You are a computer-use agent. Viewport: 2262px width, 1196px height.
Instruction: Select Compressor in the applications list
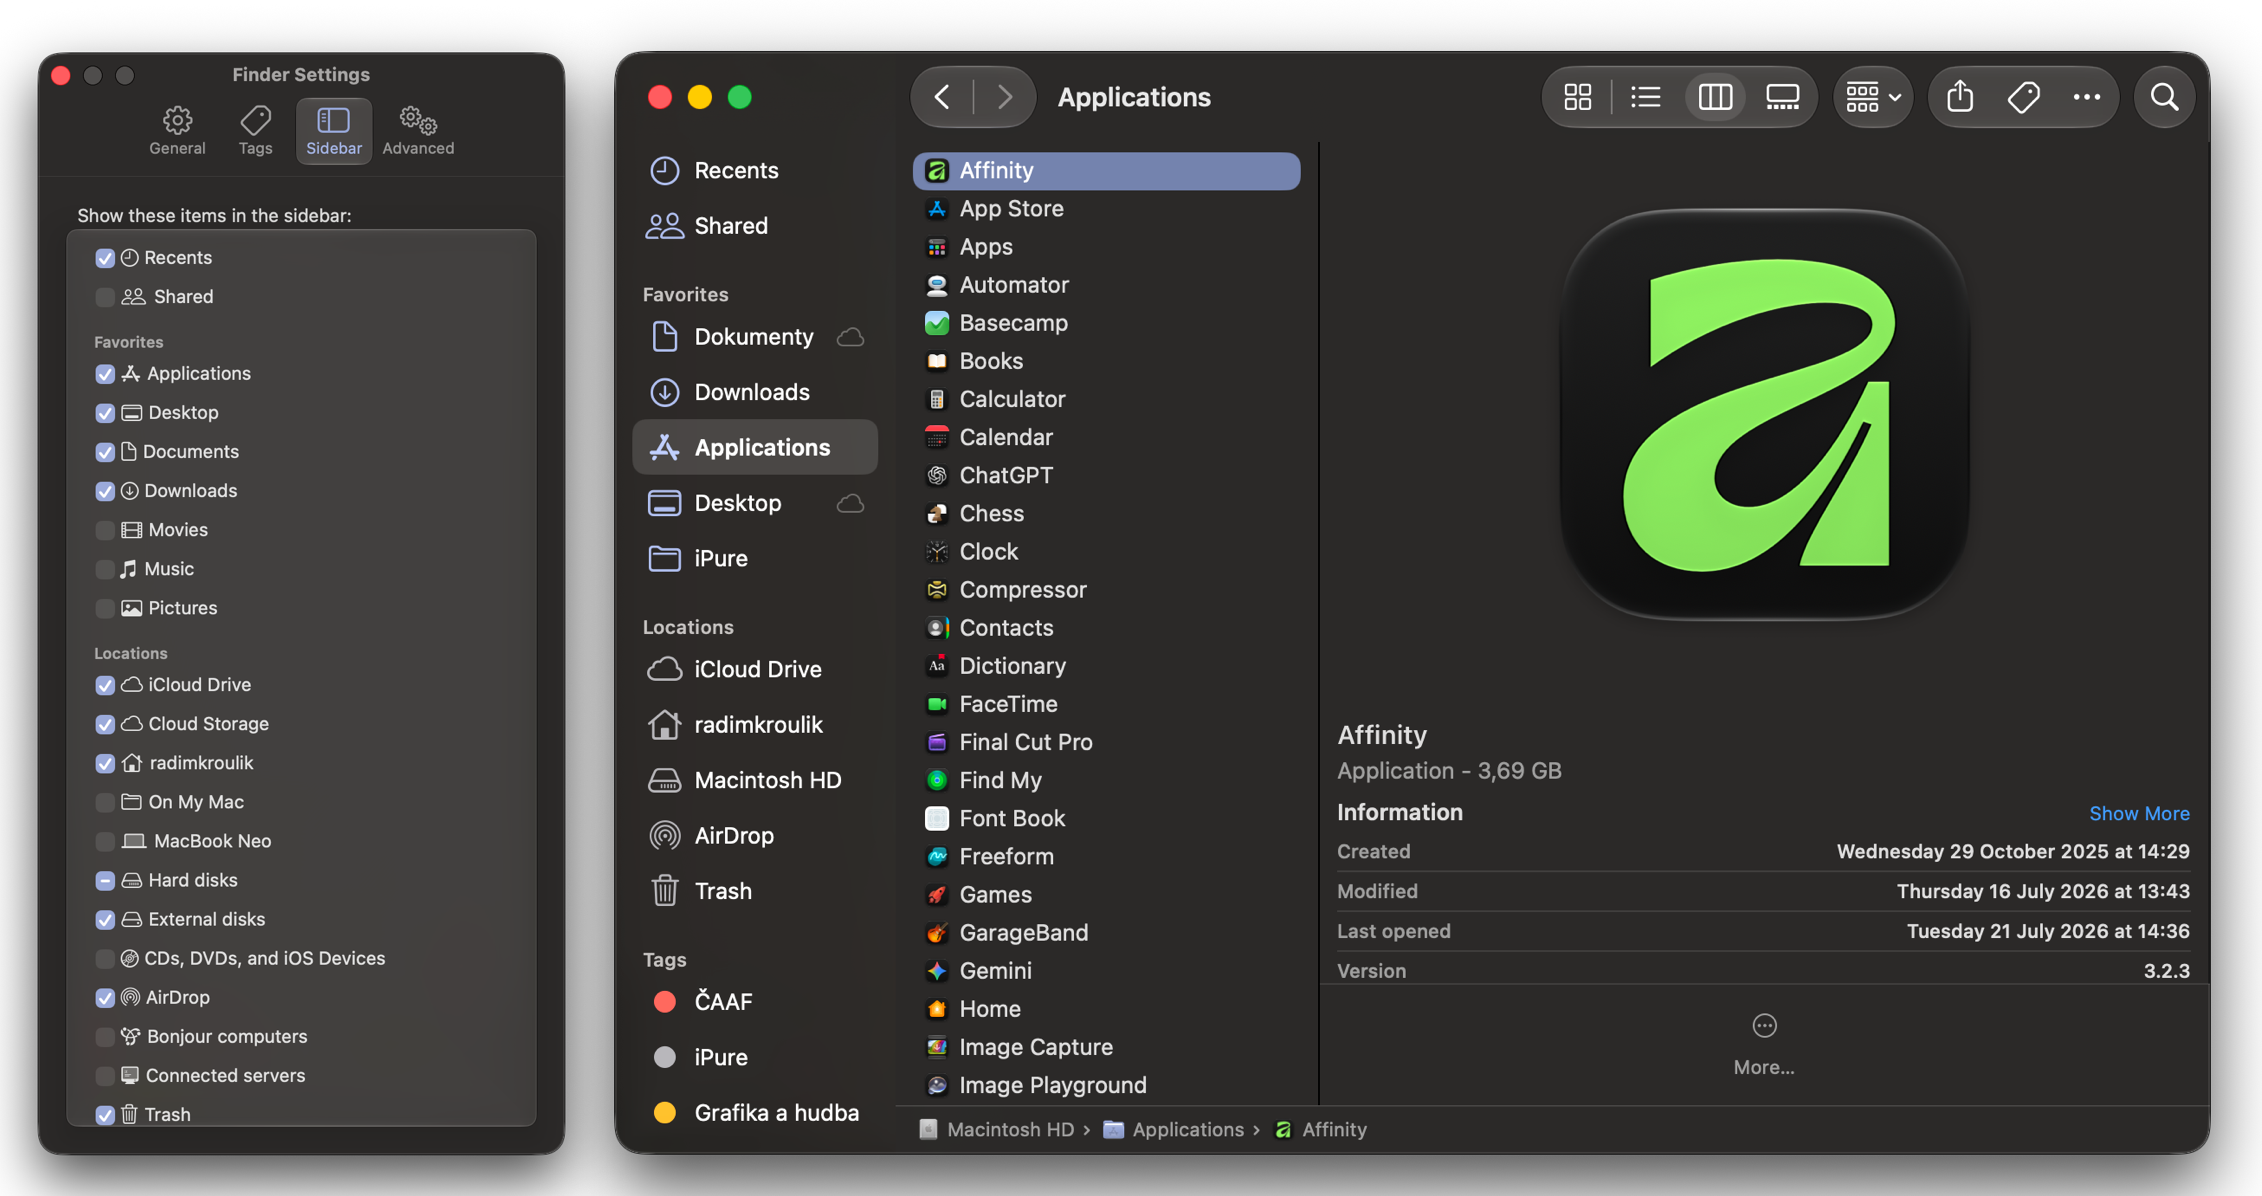(x=1106, y=589)
